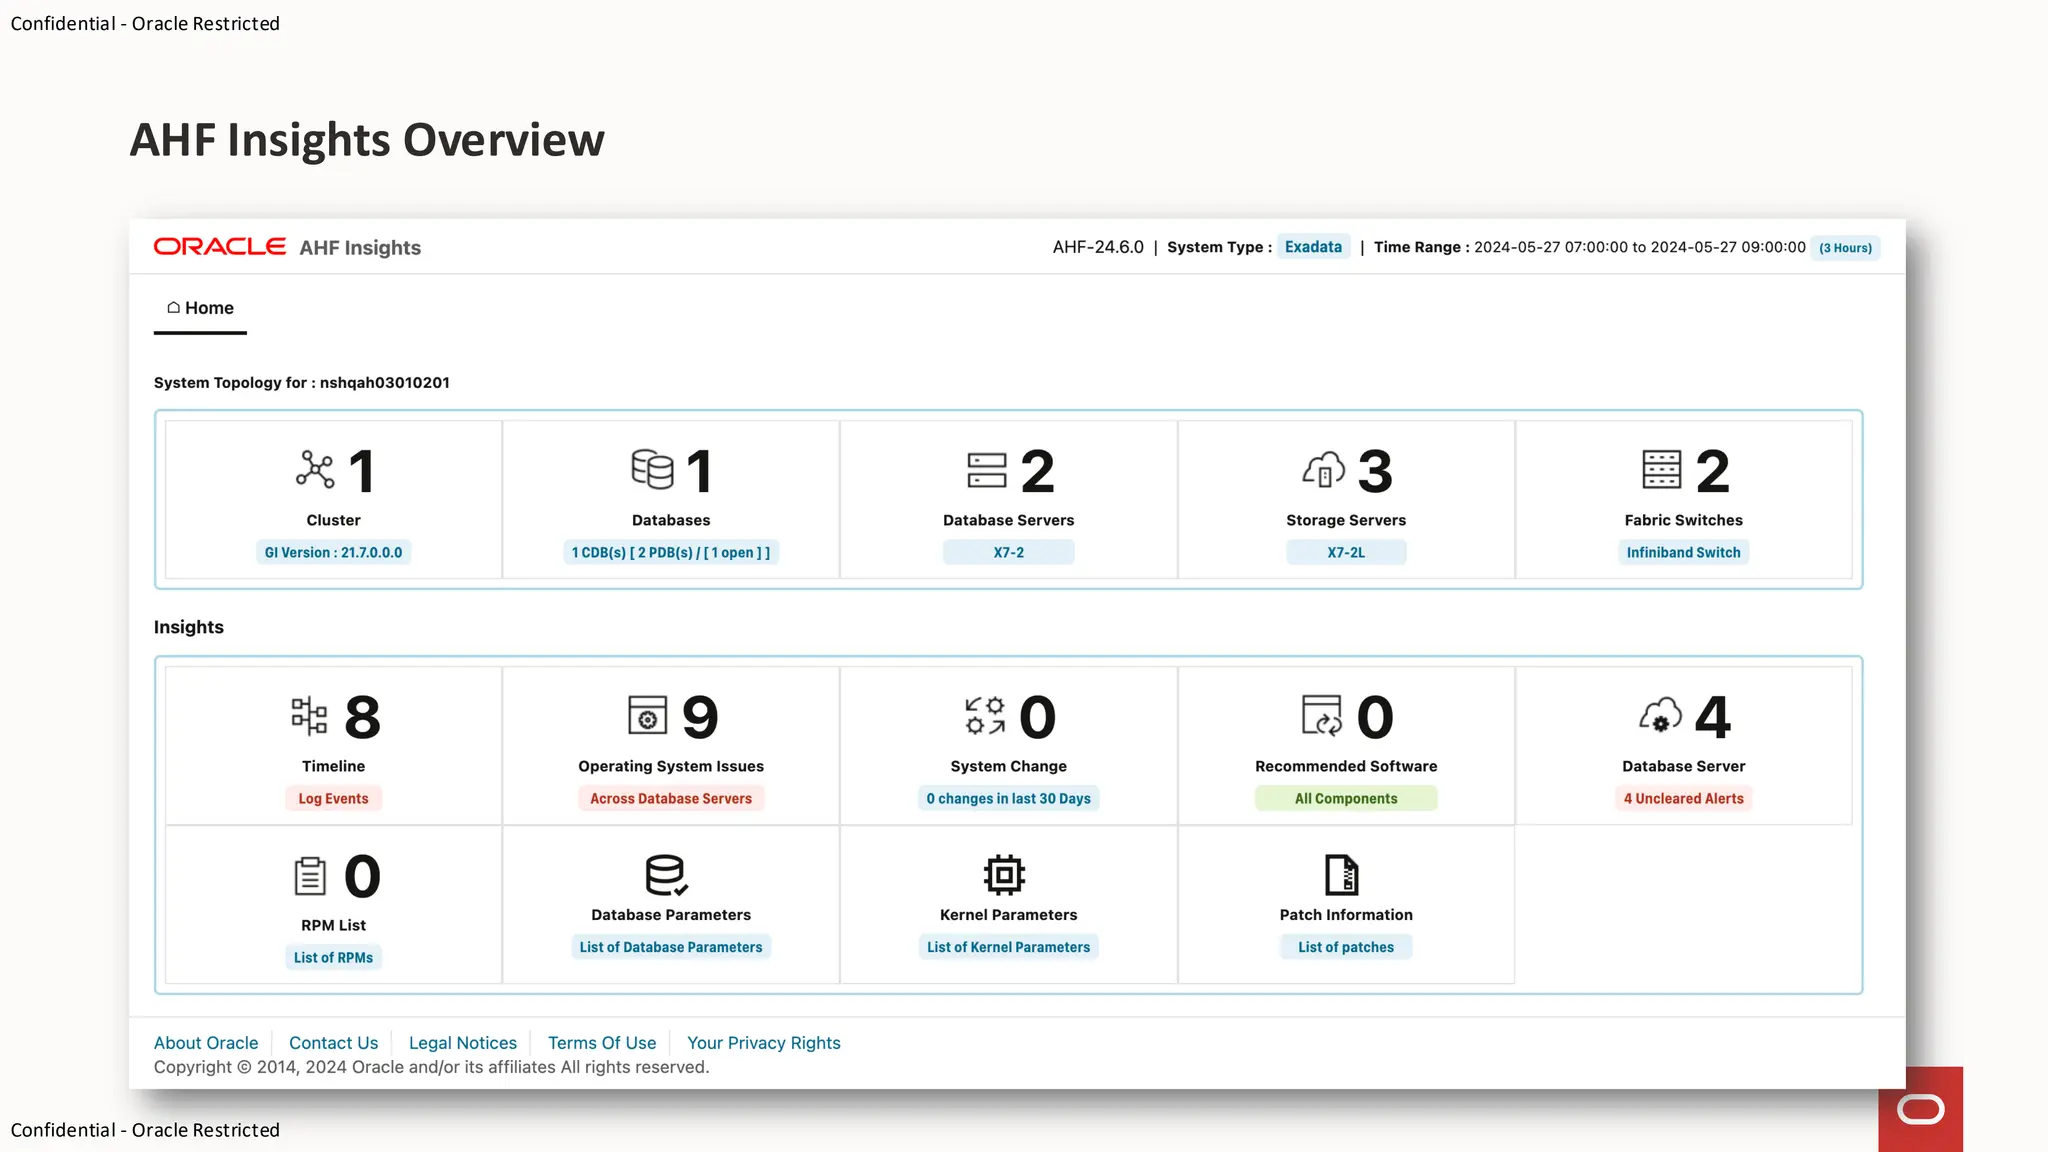Open Your Privacy Rights footer link
The width and height of the screenshot is (2048, 1152).
tap(764, 1043)
